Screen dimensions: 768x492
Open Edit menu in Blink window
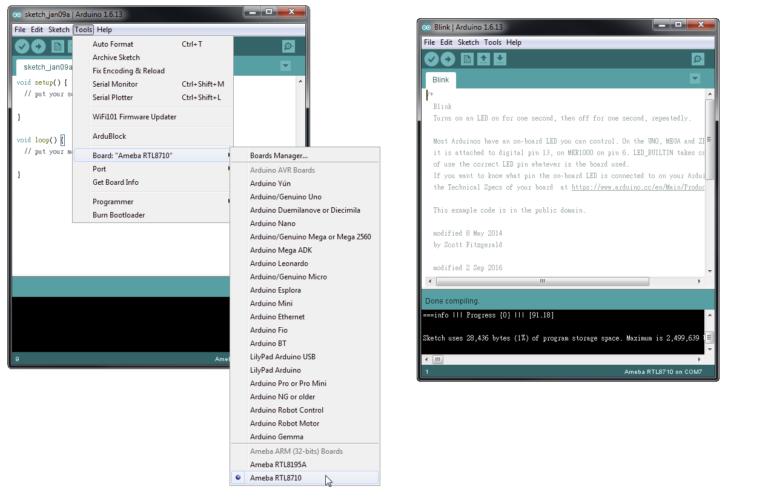(446, 42)
